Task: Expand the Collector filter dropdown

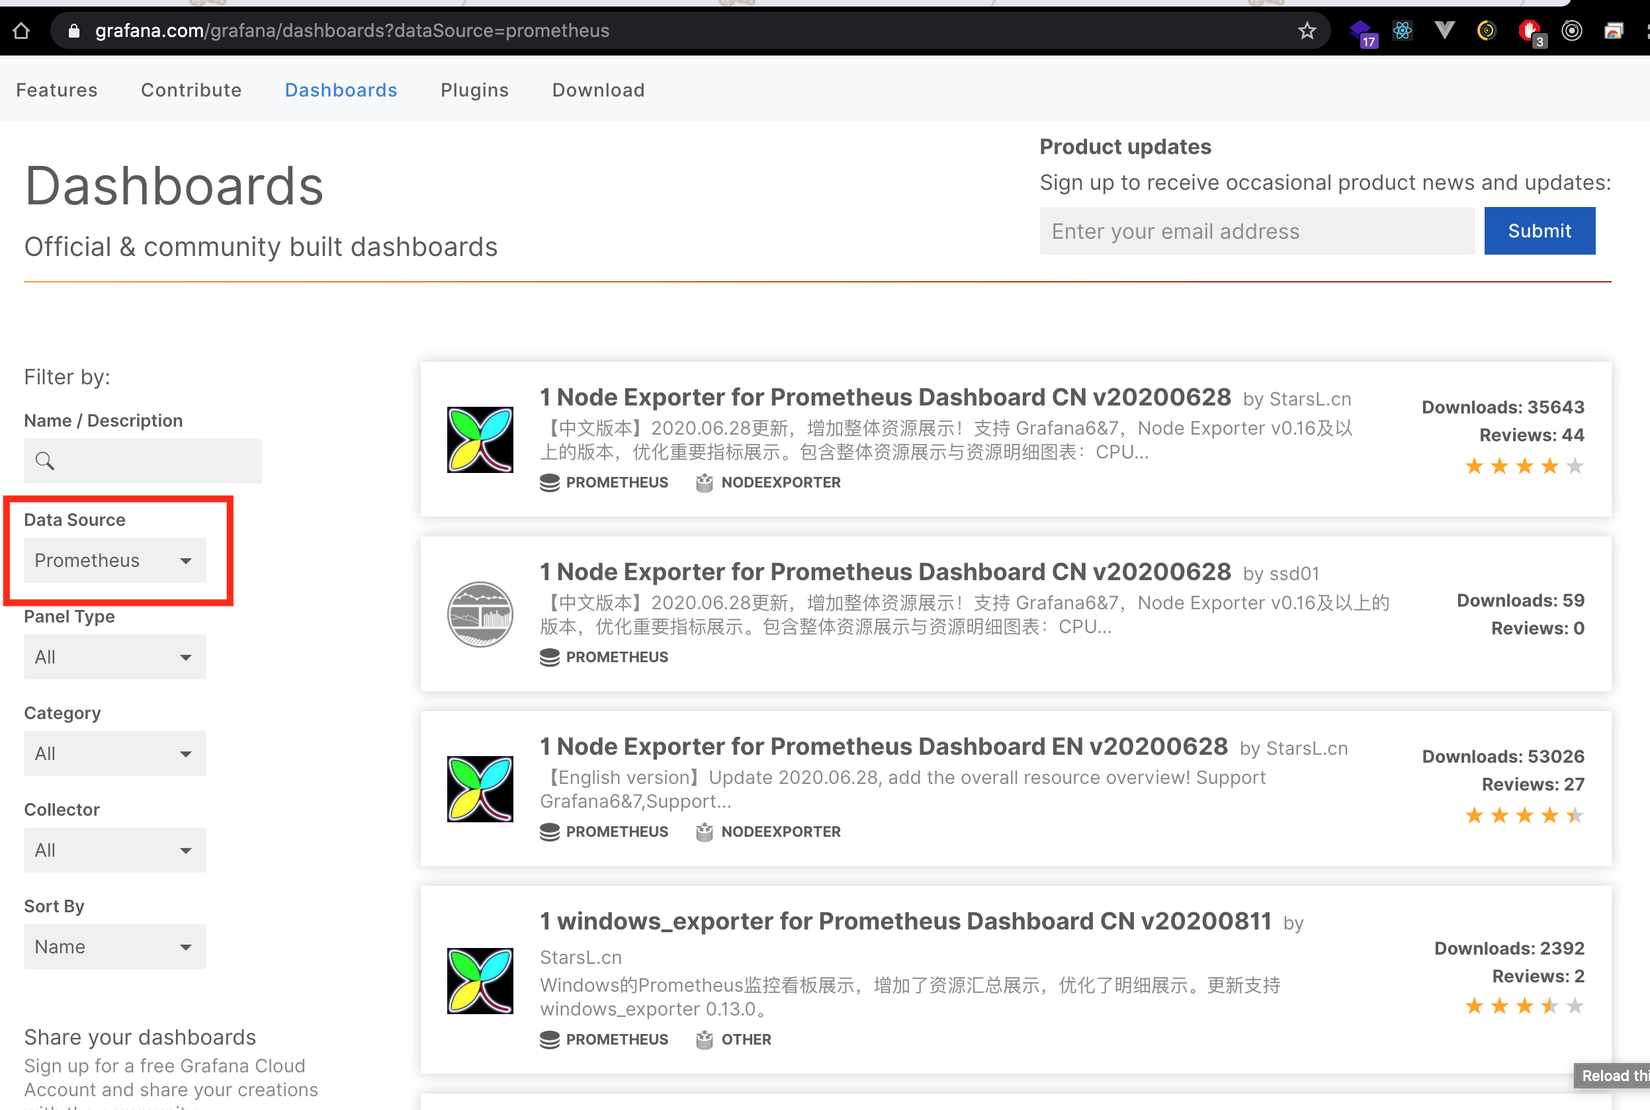Action: (x=115, y=850)
